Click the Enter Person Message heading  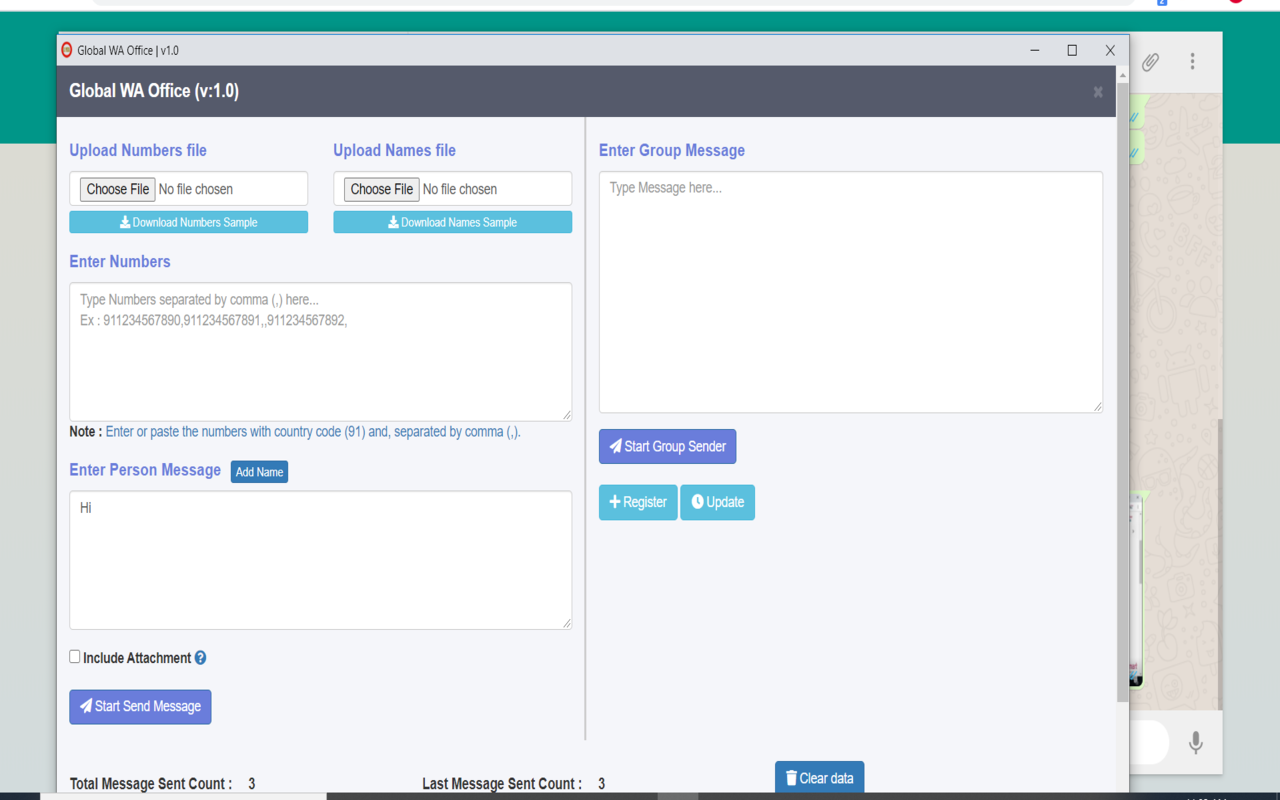click(x=145, y=470)
